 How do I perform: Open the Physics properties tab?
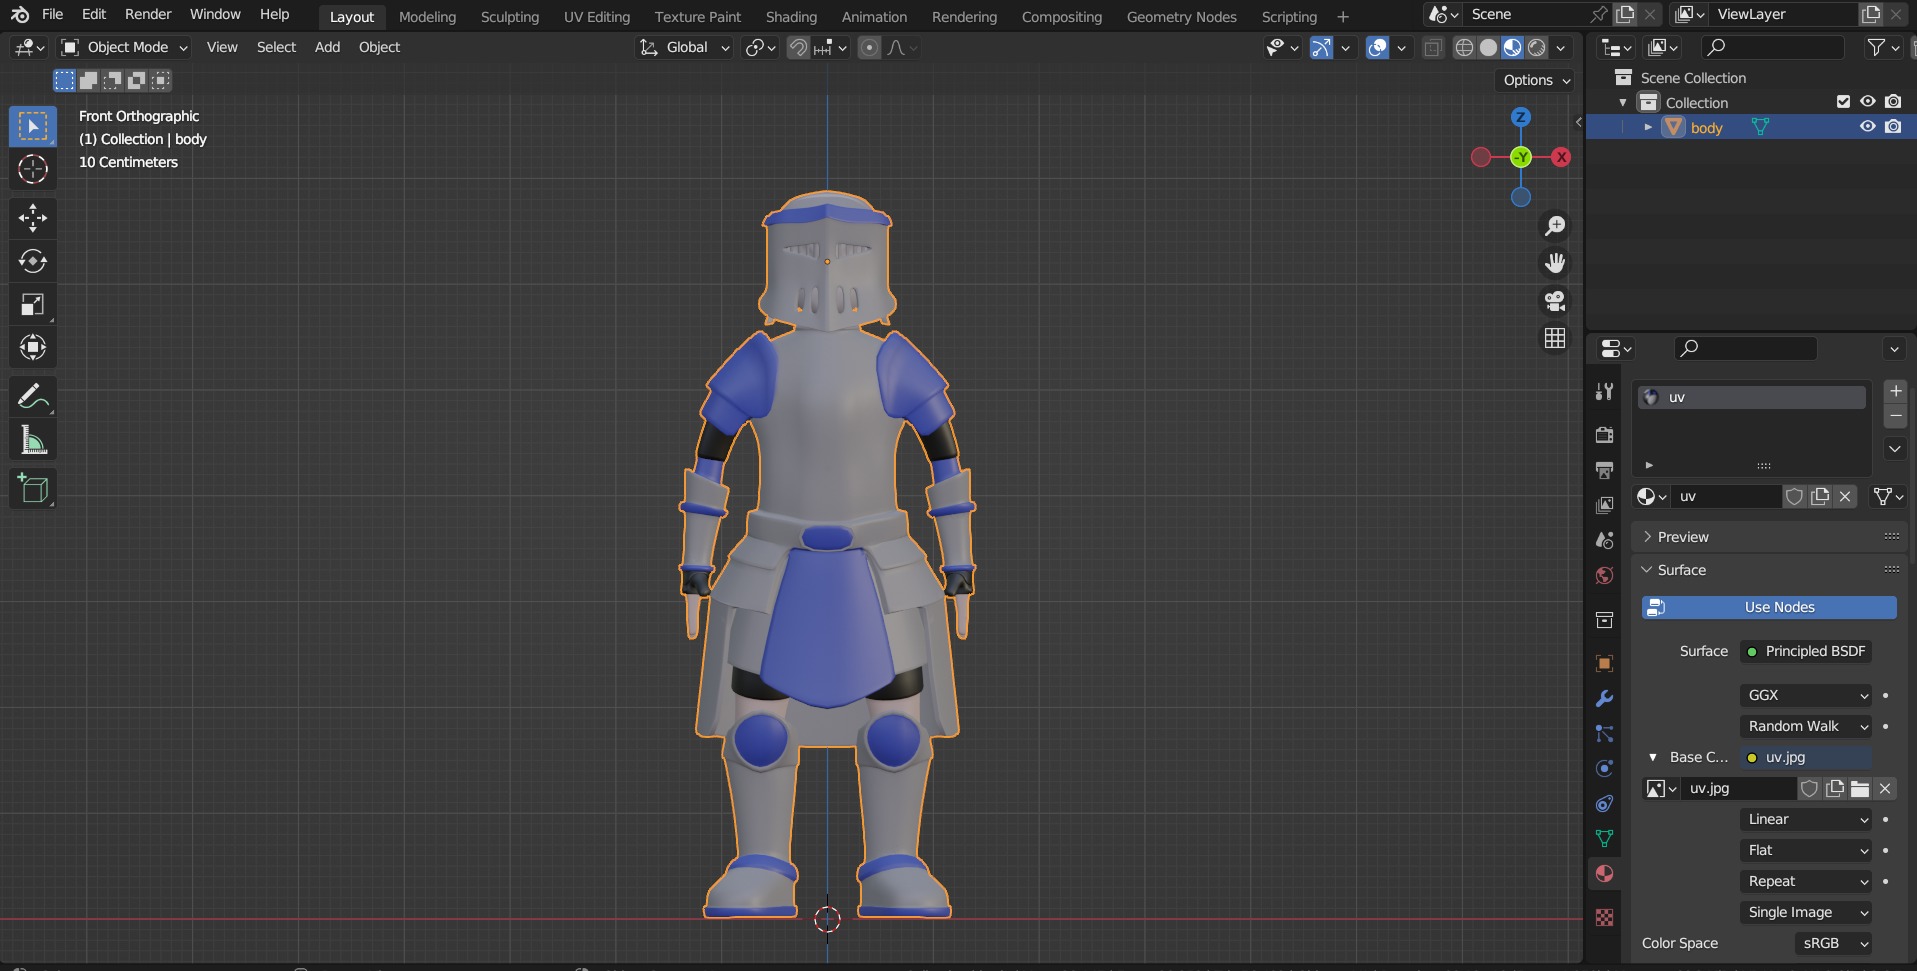[1604, 769]
